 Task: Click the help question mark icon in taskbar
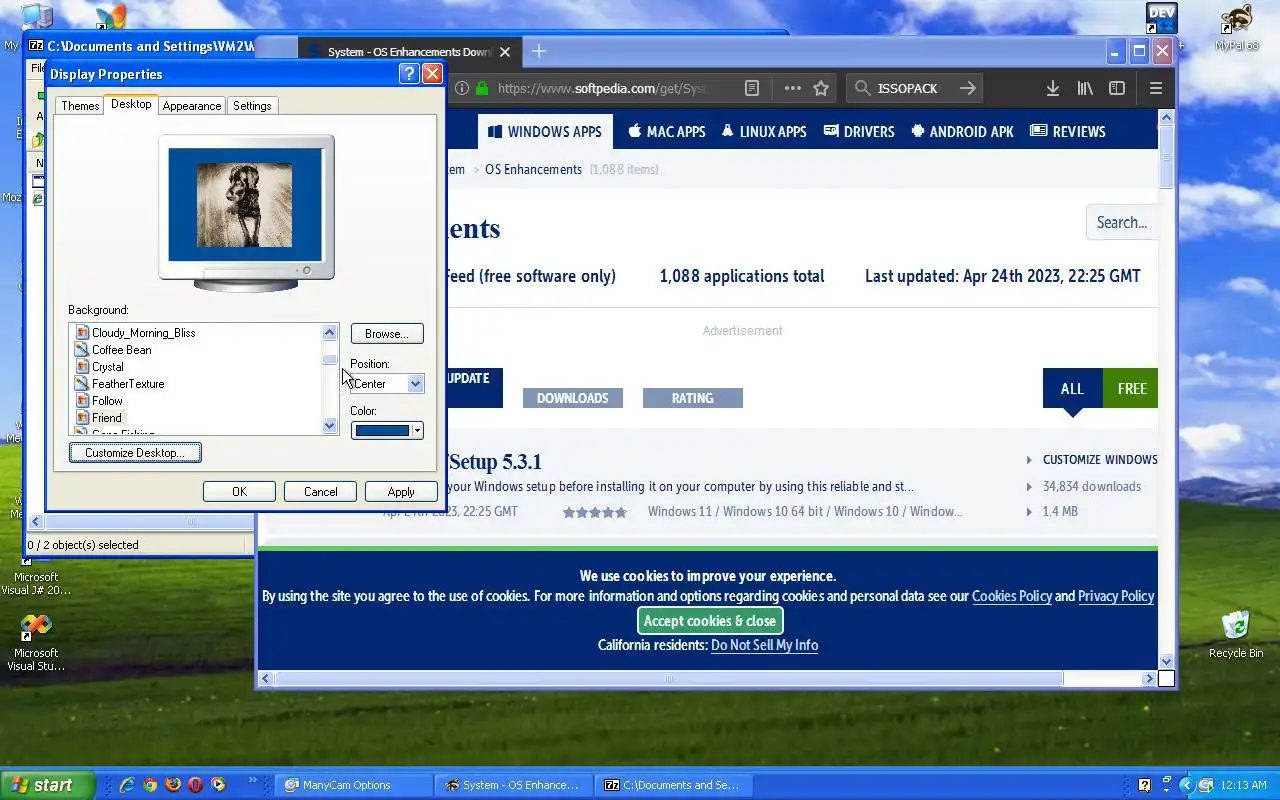[1145, 785]
